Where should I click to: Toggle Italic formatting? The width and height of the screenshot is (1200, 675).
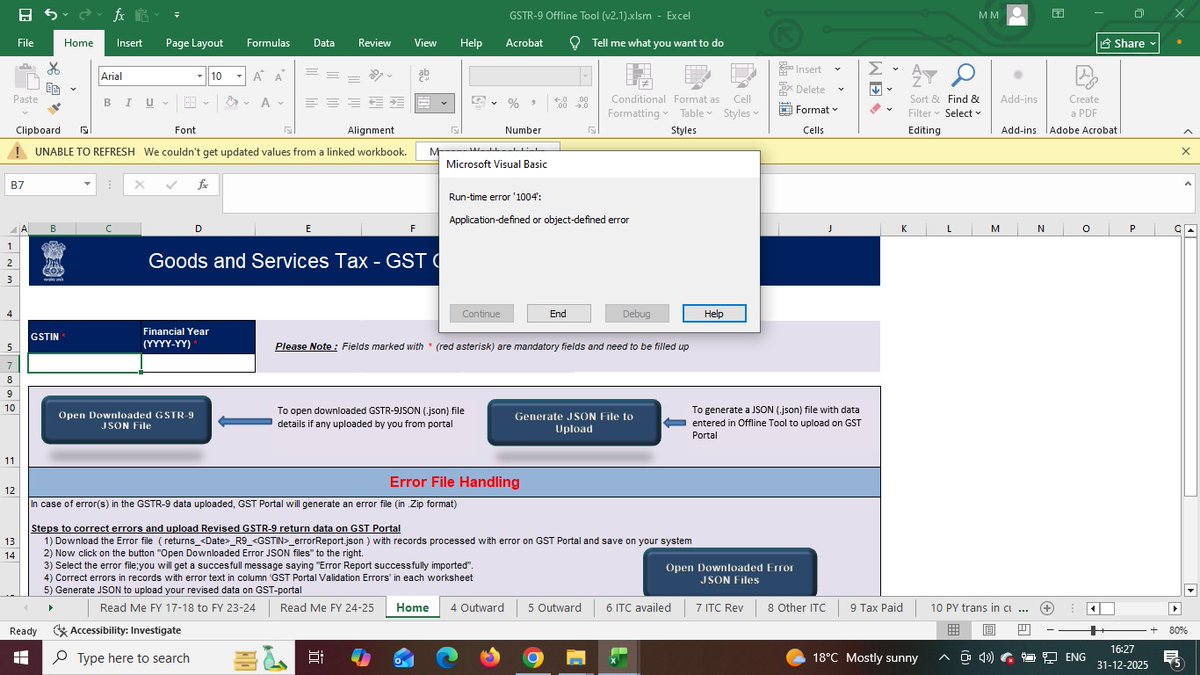click(x=129, y=103)
